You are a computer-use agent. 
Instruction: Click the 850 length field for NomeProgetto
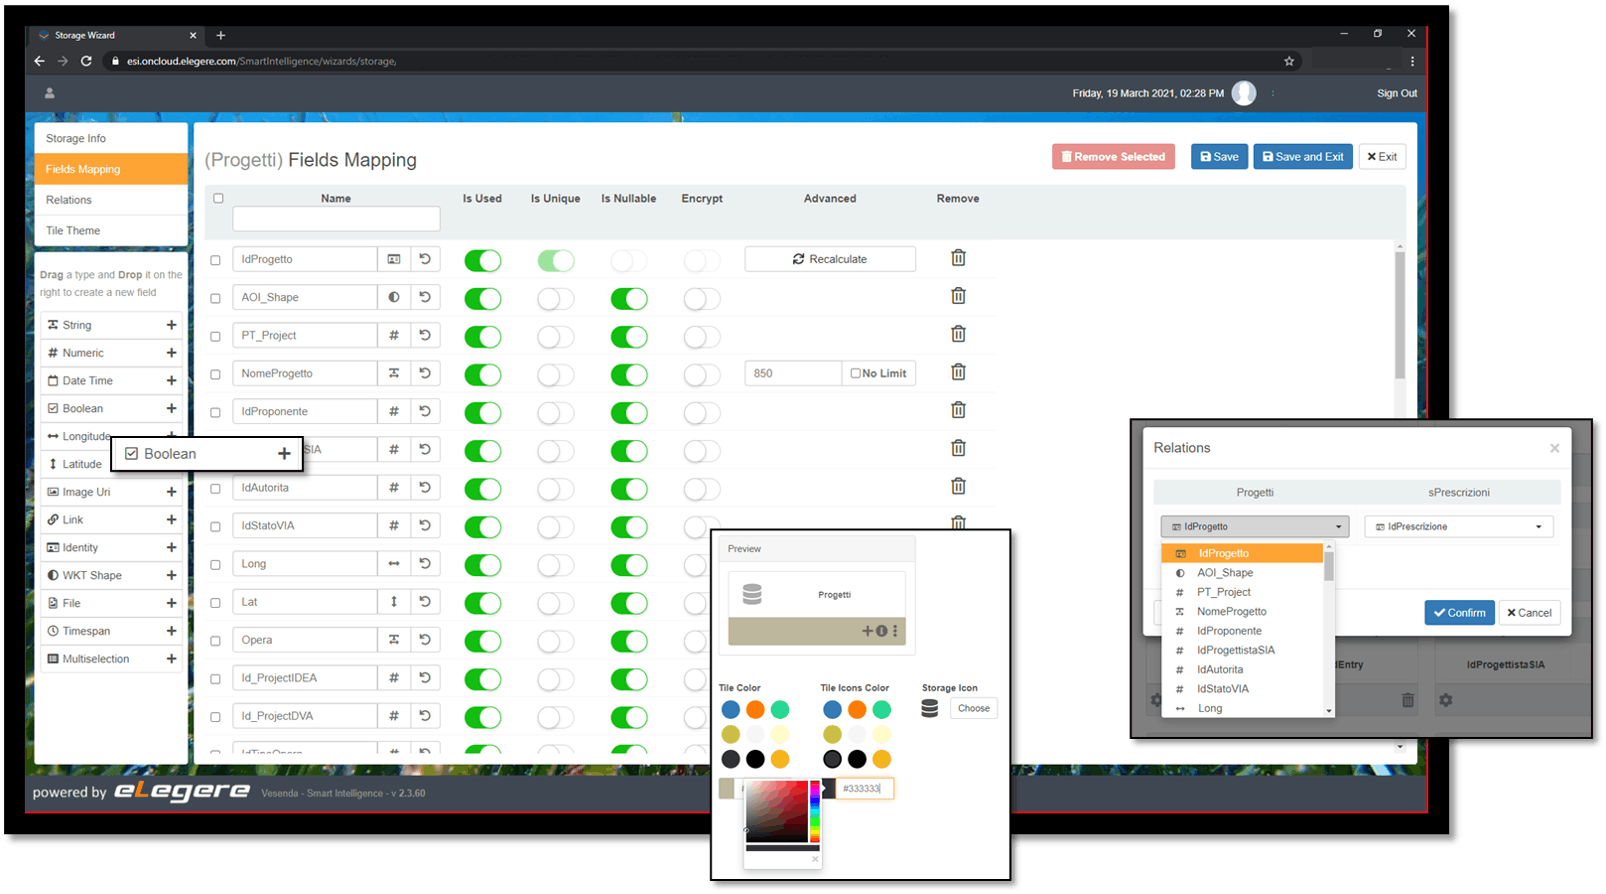793,373
